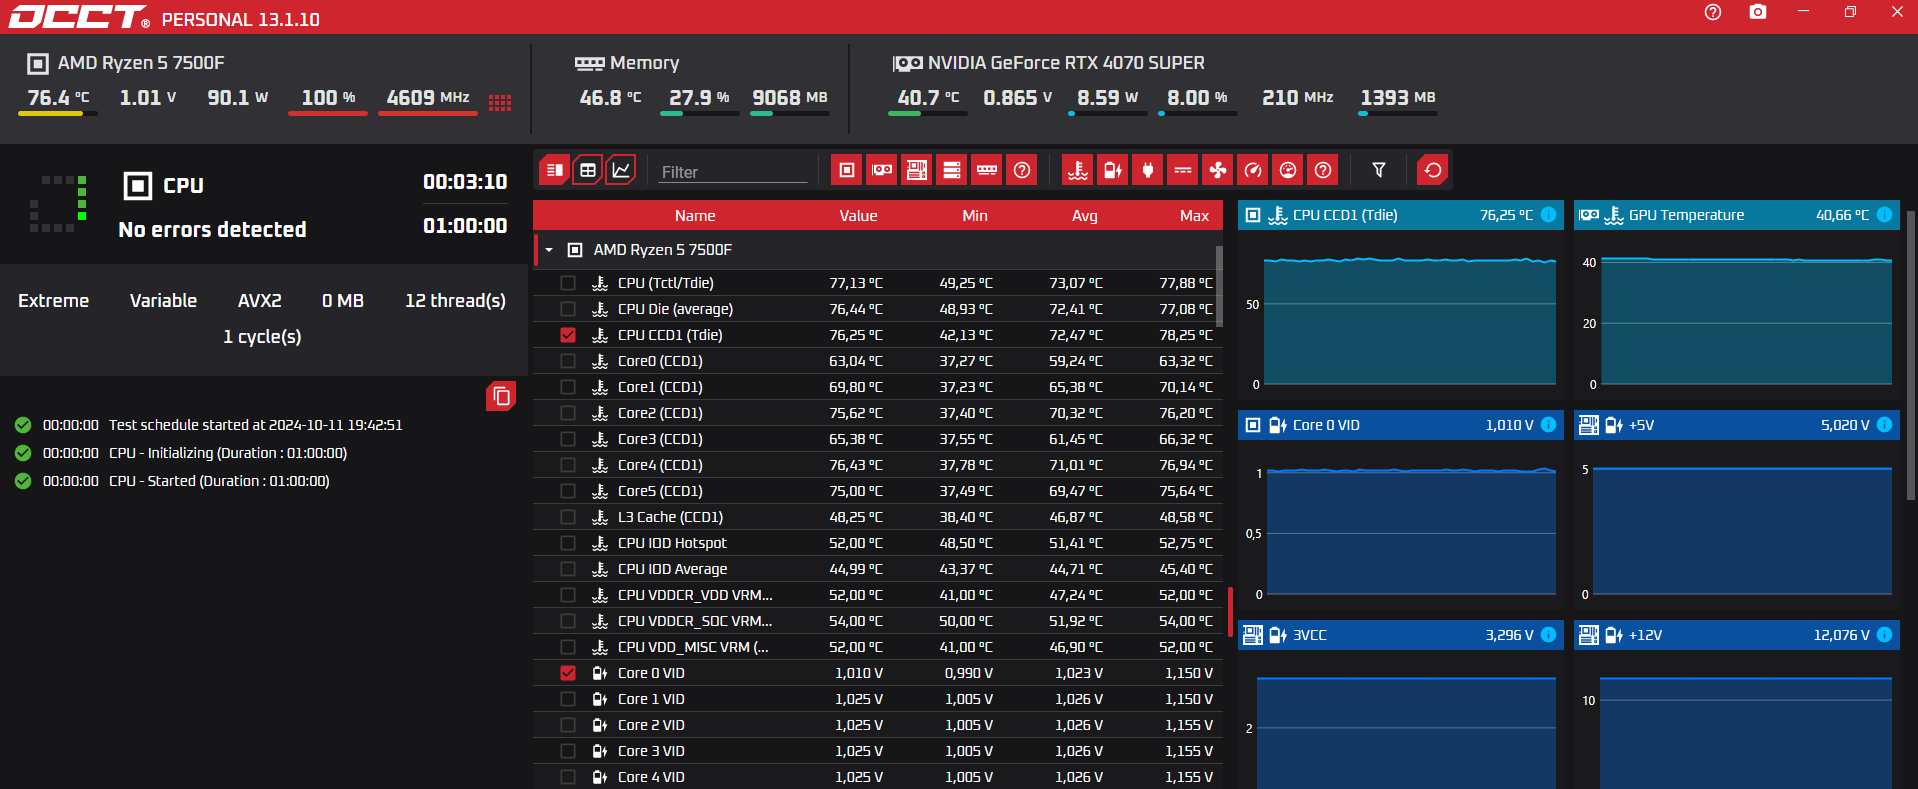
Task: Open info for the +5V graph
Action: click(x=1884, y=425)
